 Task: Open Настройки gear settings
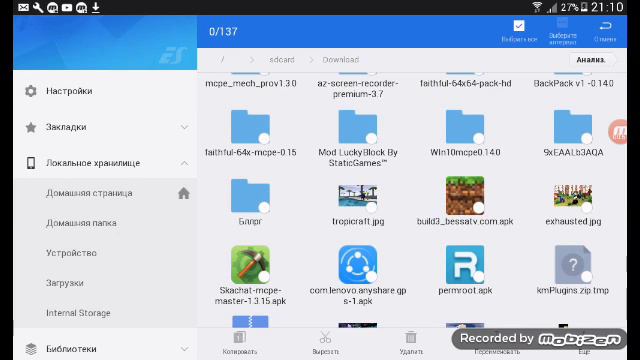[31, 91]
